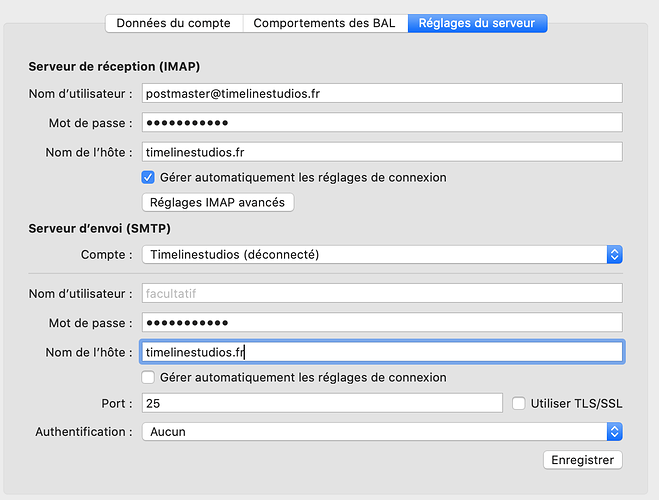Screen dimensions: 659x500
Task: Click the Port field showing 25
Action: coord(322,403)
